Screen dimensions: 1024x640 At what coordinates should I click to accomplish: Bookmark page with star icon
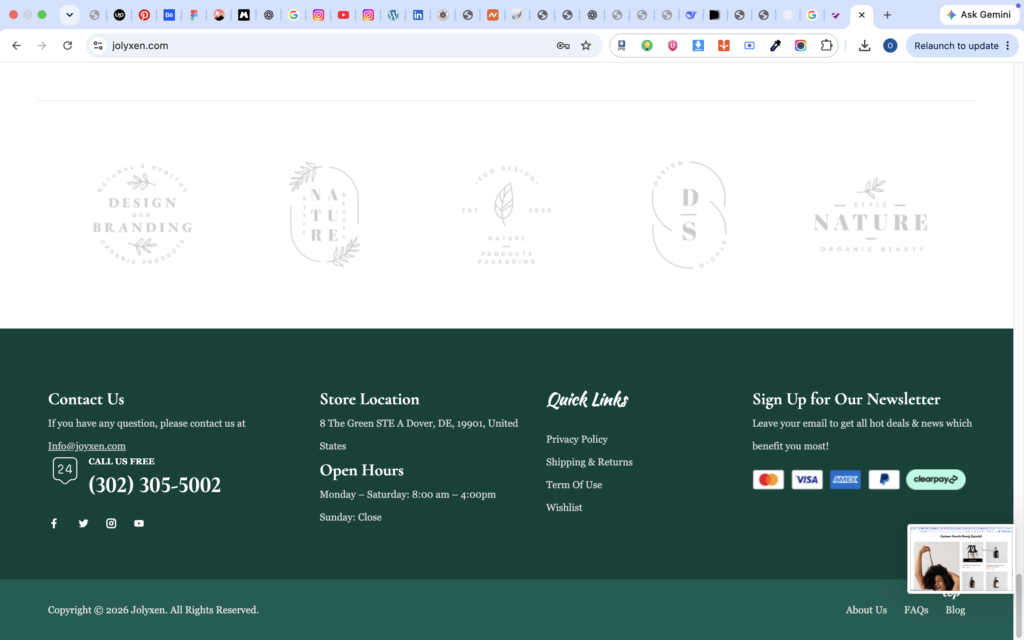pyautogui.click(x=586, y=46)
